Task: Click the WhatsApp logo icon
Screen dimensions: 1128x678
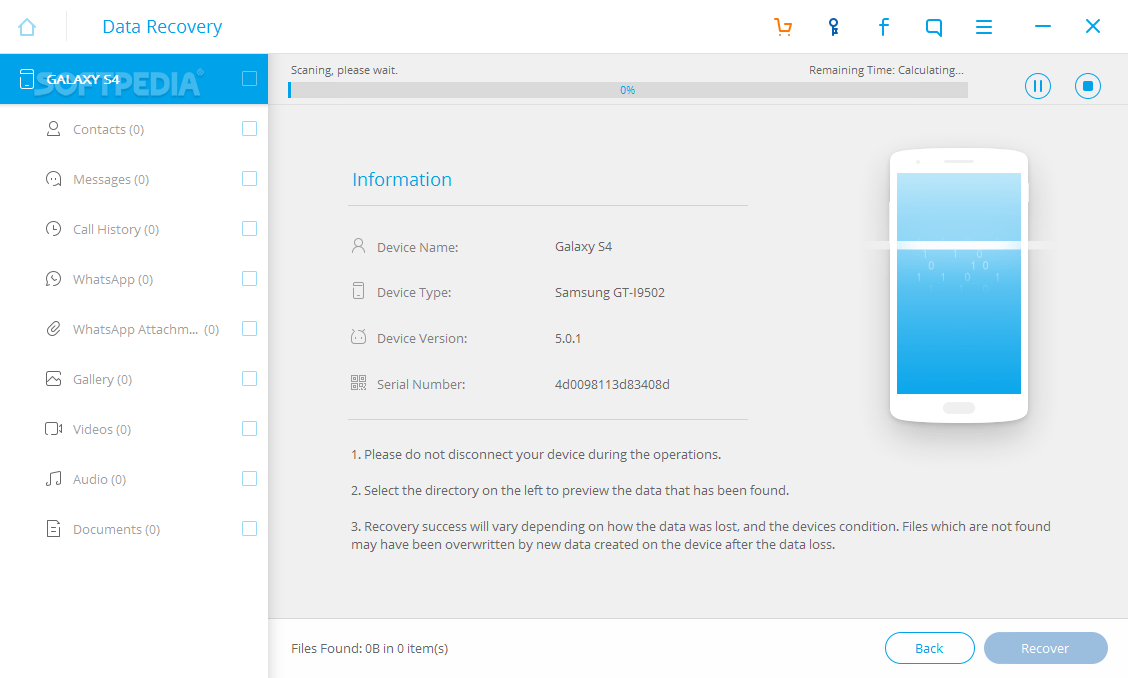Action: [53, 279]
